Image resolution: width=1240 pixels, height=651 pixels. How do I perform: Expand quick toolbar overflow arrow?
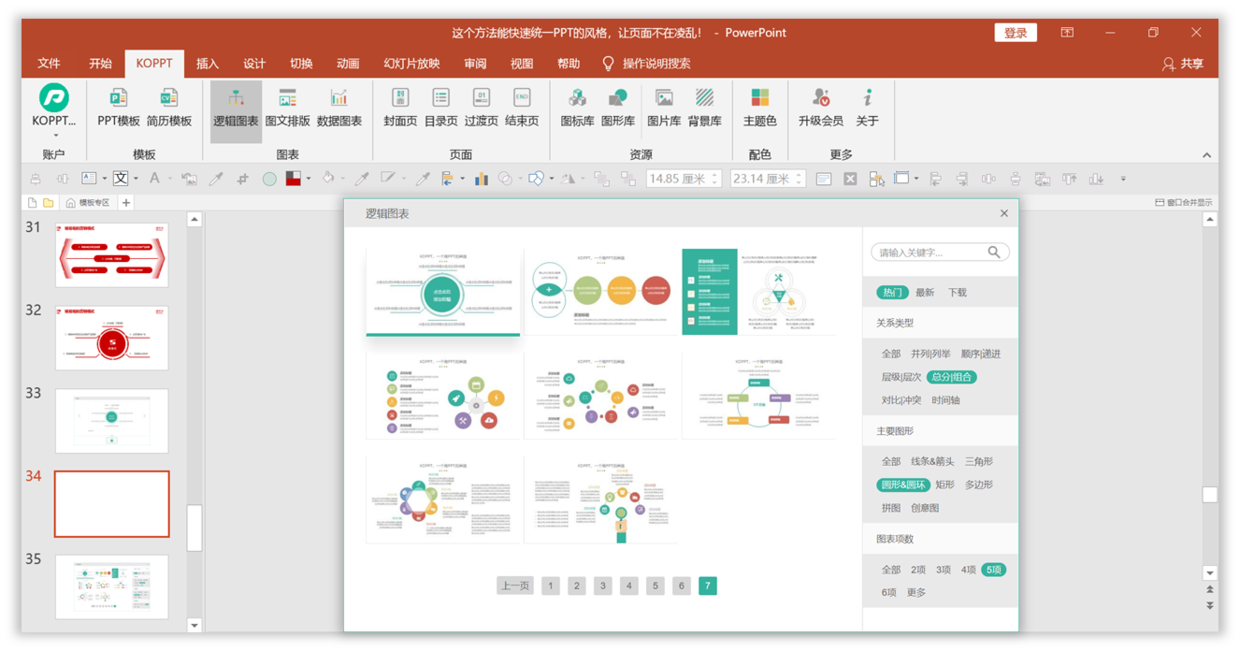(x=1122, y=179)
